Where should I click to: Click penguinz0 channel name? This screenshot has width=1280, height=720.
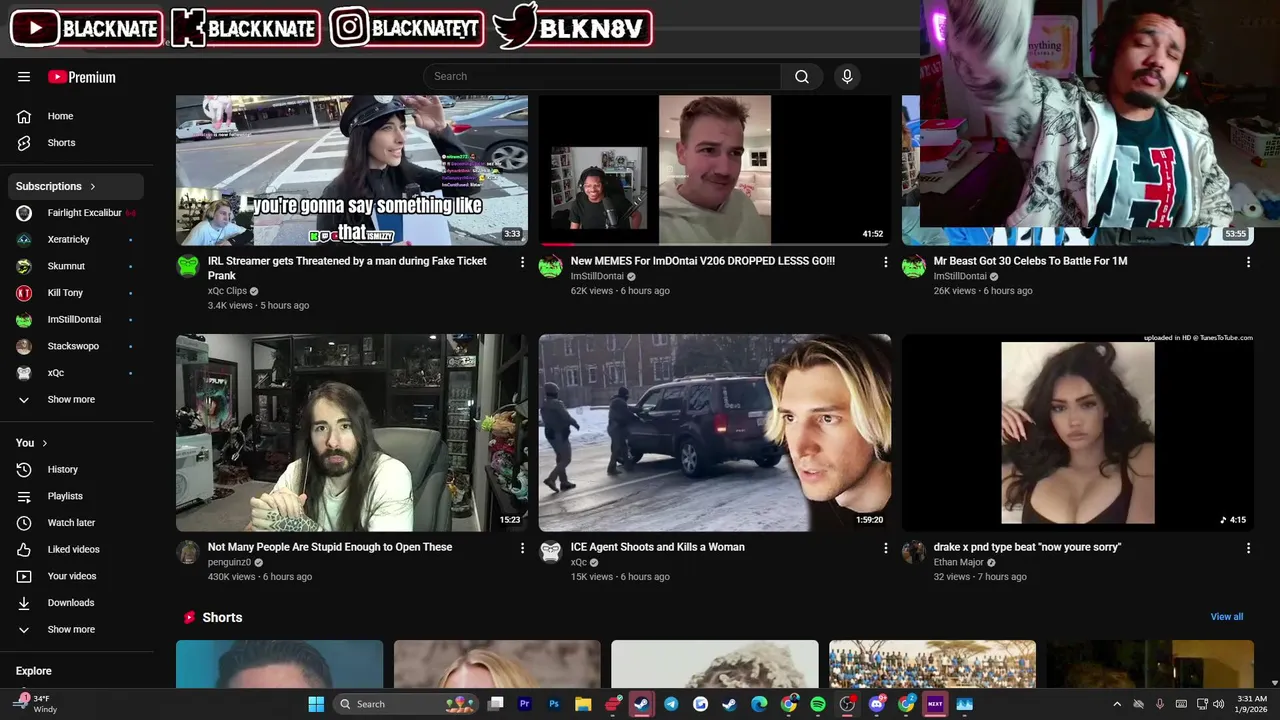pos(229,562)
